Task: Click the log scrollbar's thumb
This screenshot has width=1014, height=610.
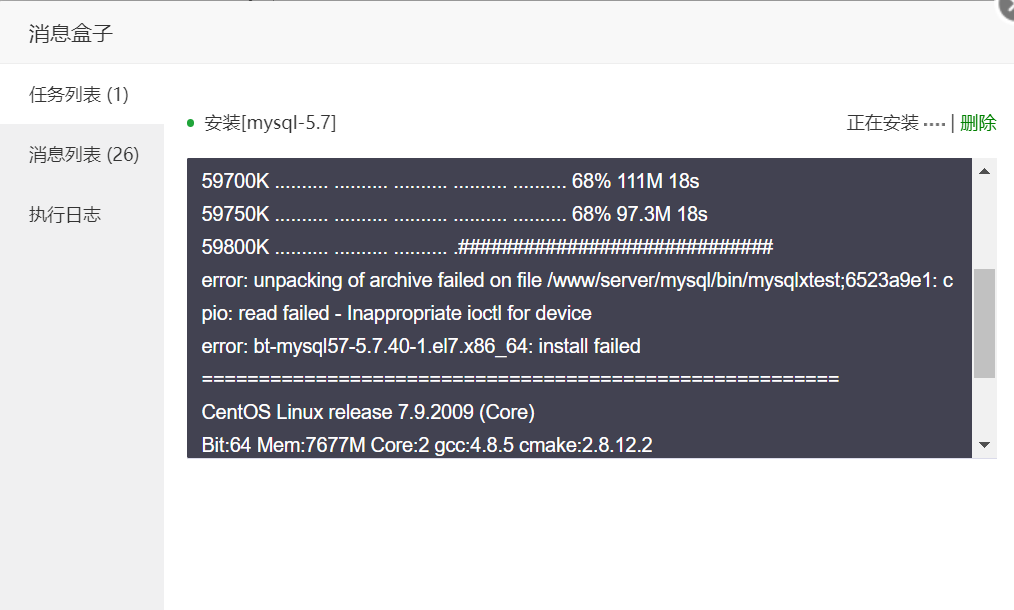Action: pyautogui.click(x=984, y=323)
